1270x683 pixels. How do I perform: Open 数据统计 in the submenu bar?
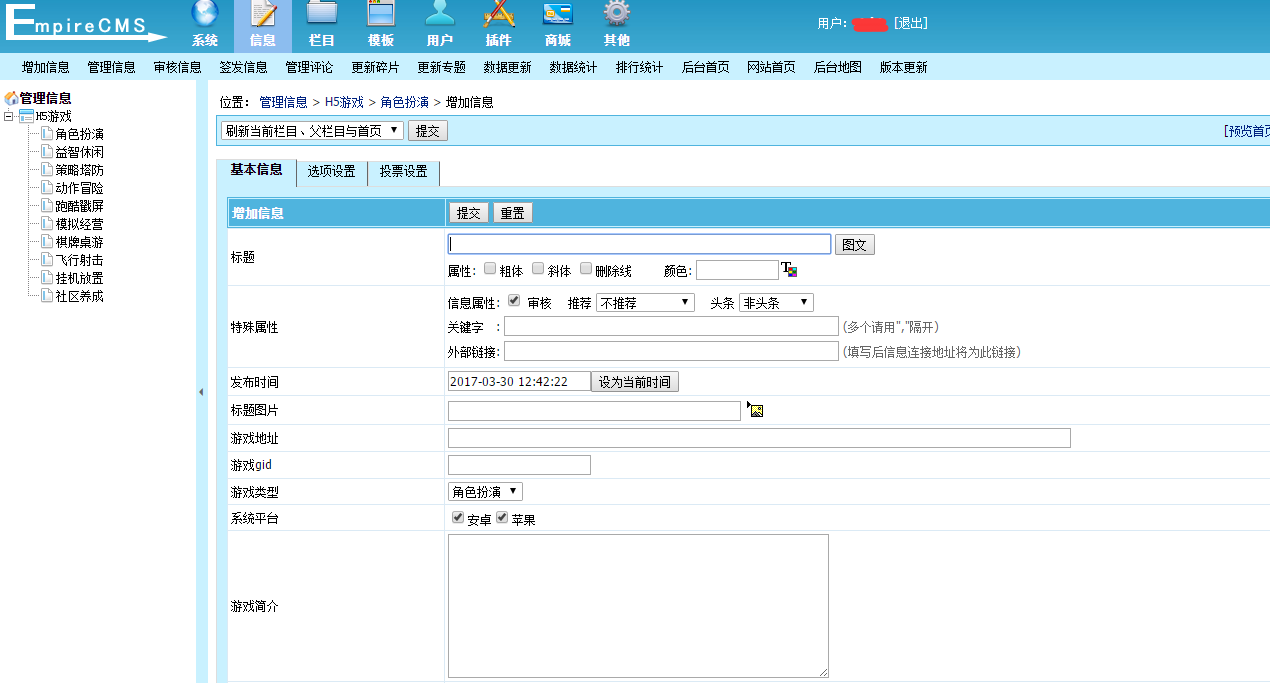573,67
